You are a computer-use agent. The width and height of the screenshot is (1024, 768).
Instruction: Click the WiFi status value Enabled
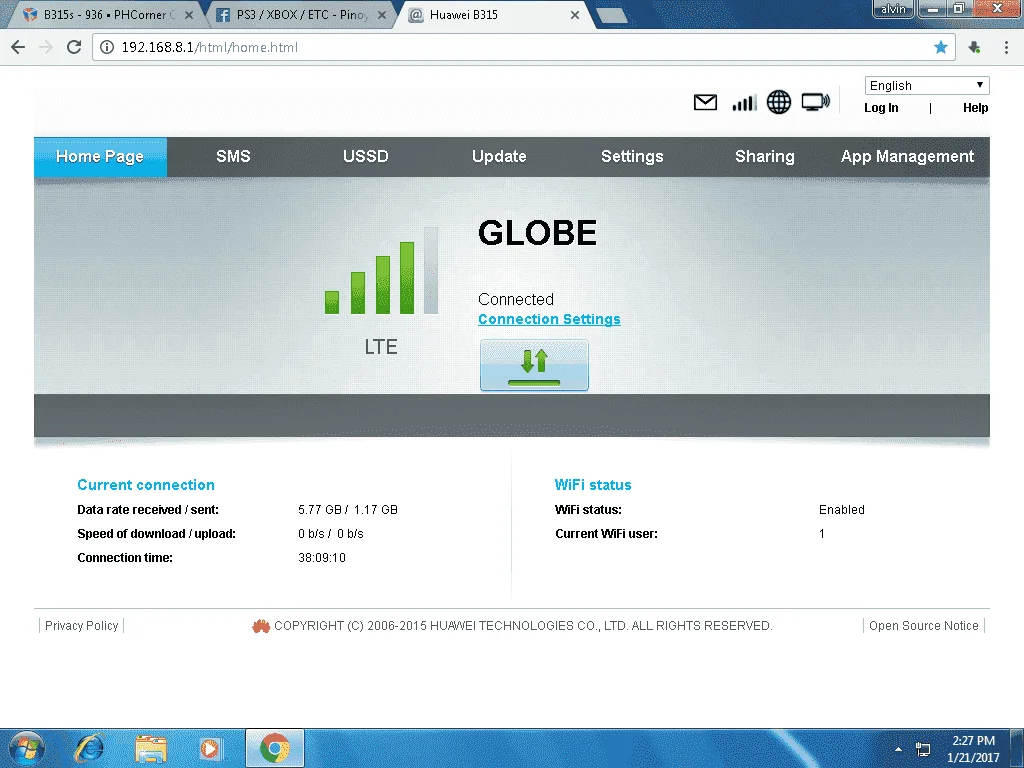click(842, 509)
